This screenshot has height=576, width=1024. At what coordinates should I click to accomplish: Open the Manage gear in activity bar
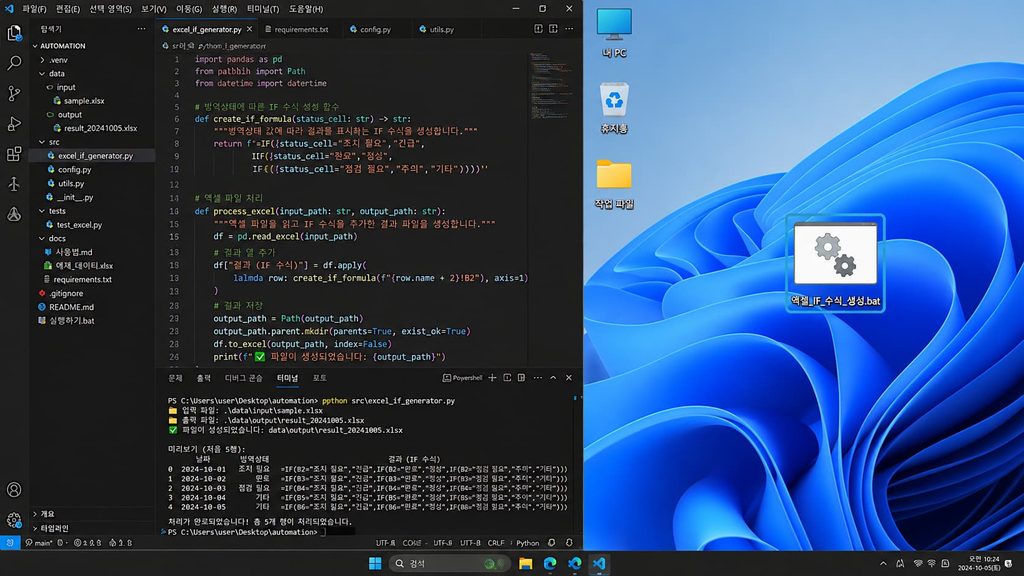click(x=14, y=520)
